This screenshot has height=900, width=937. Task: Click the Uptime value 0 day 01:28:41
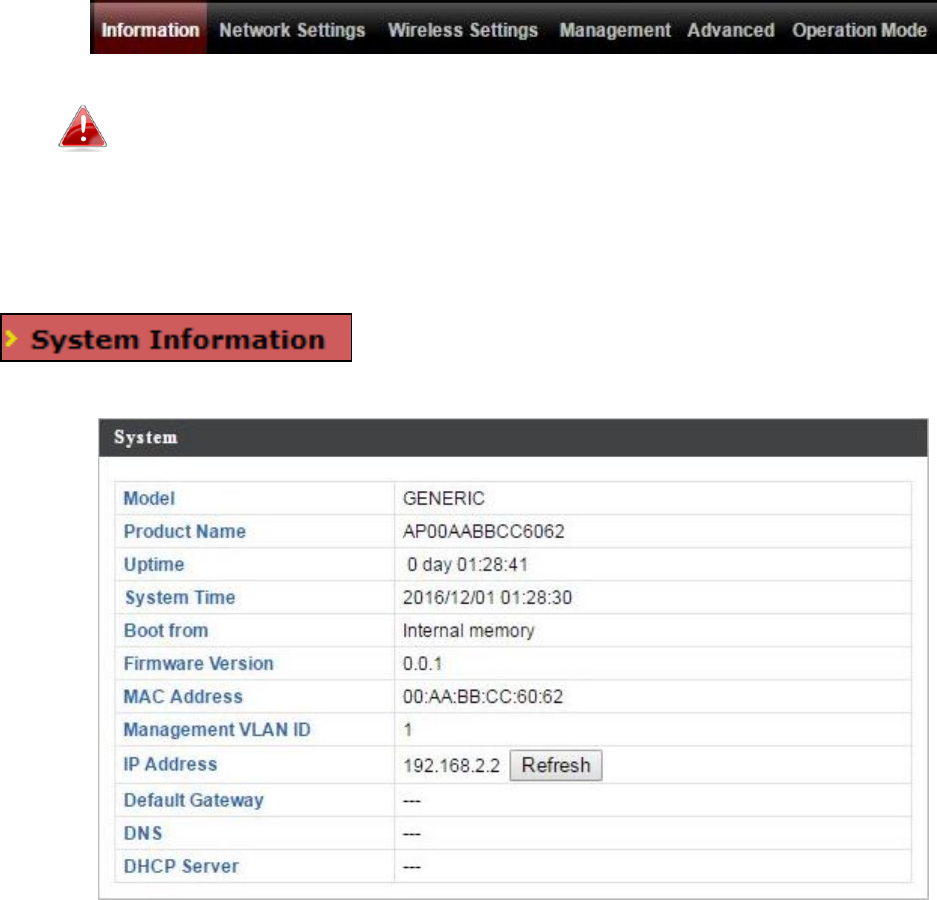(467, 565)
